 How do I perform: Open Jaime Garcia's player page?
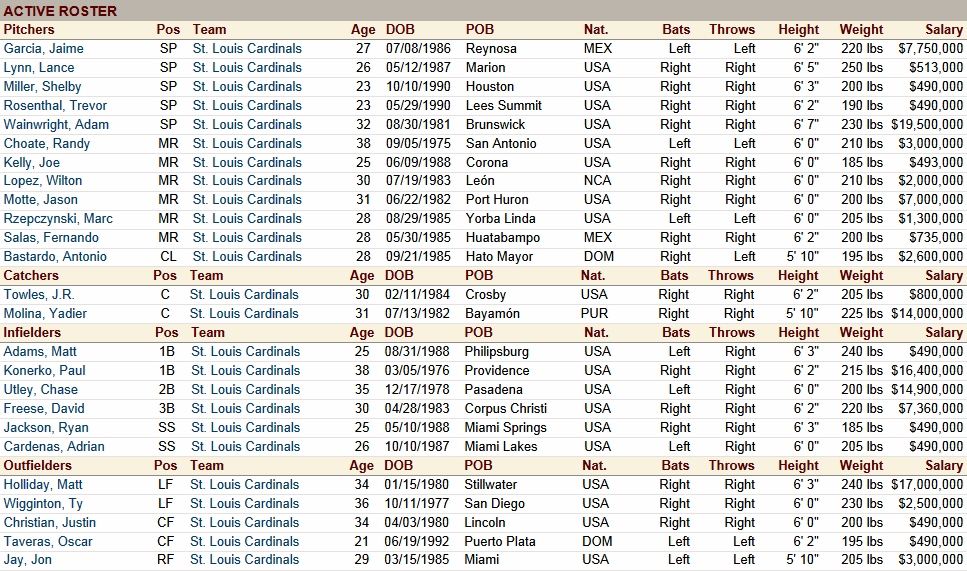tap(44, 48)
